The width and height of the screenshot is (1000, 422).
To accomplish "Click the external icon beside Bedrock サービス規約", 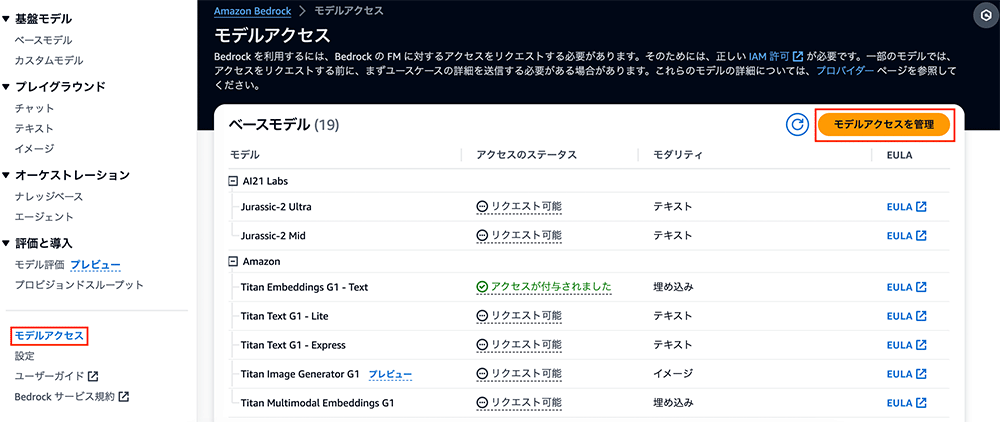I will click(124, 397).
